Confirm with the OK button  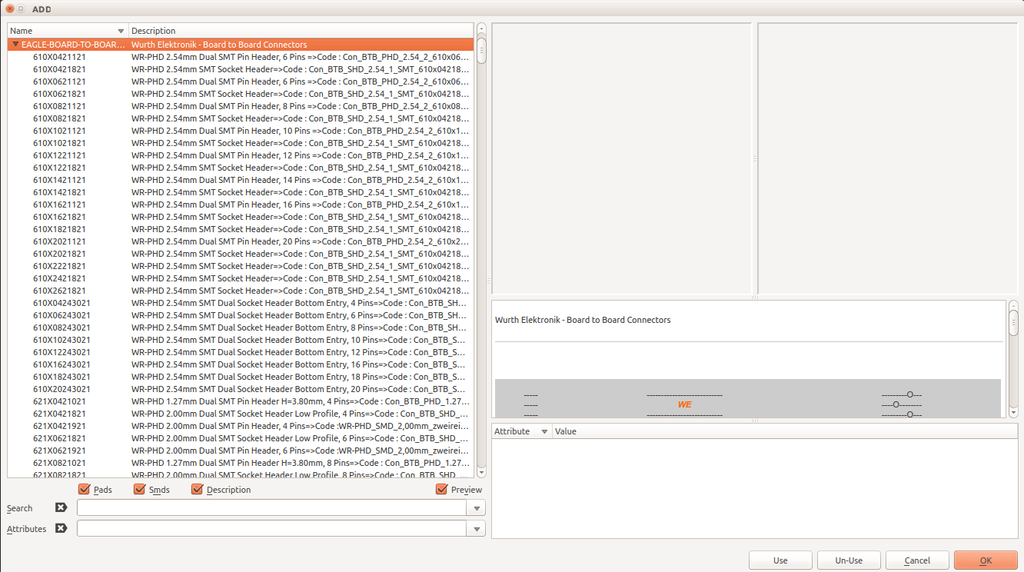tap(985, 560)
